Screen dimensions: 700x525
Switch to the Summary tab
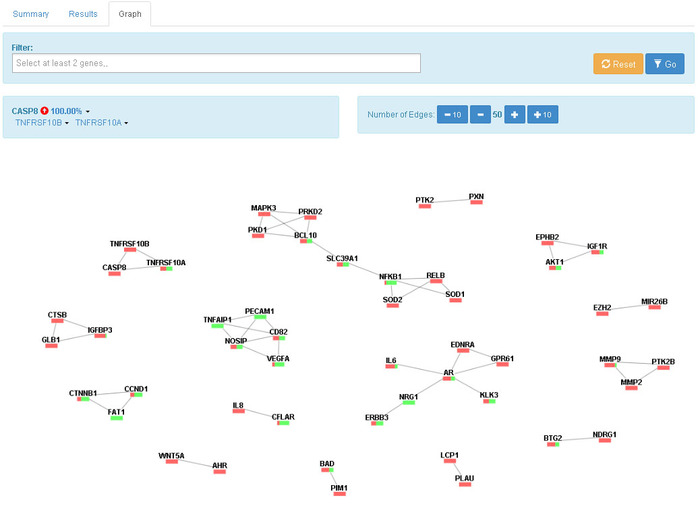pos(30,15)
